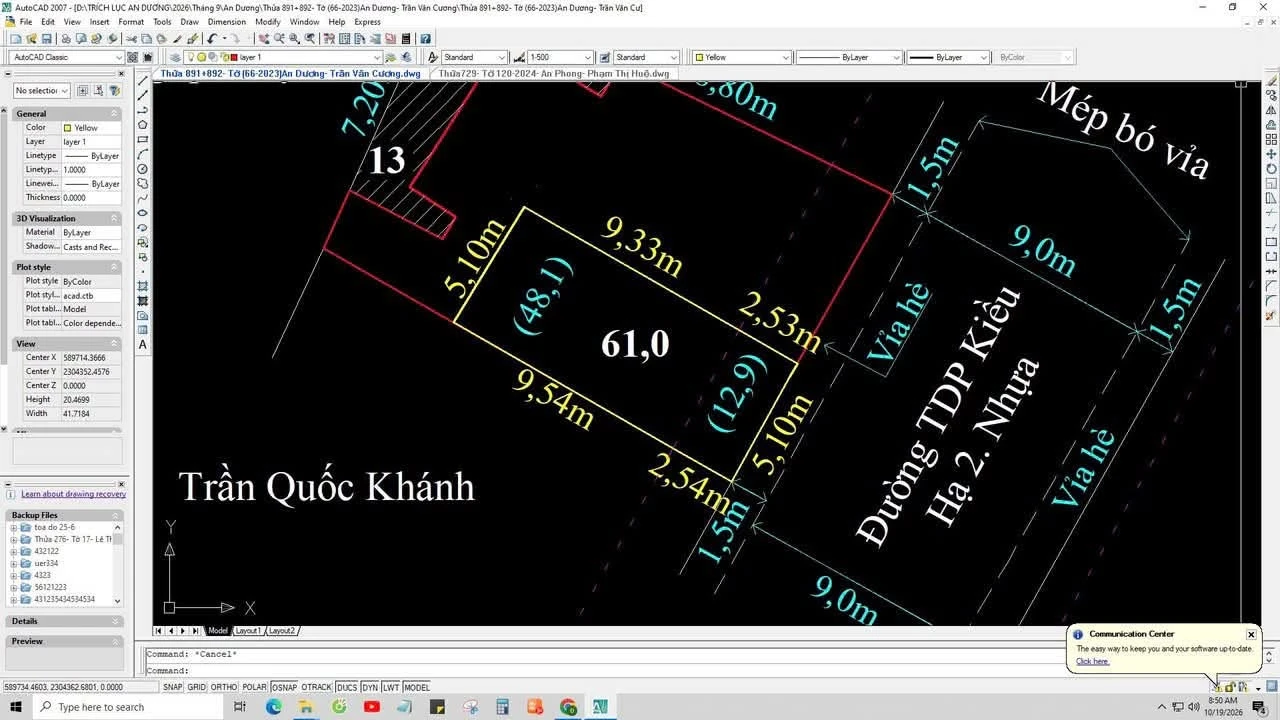
Task: Open the AutoCAD Classic workspace dropdown
Action: click(66, 57)
